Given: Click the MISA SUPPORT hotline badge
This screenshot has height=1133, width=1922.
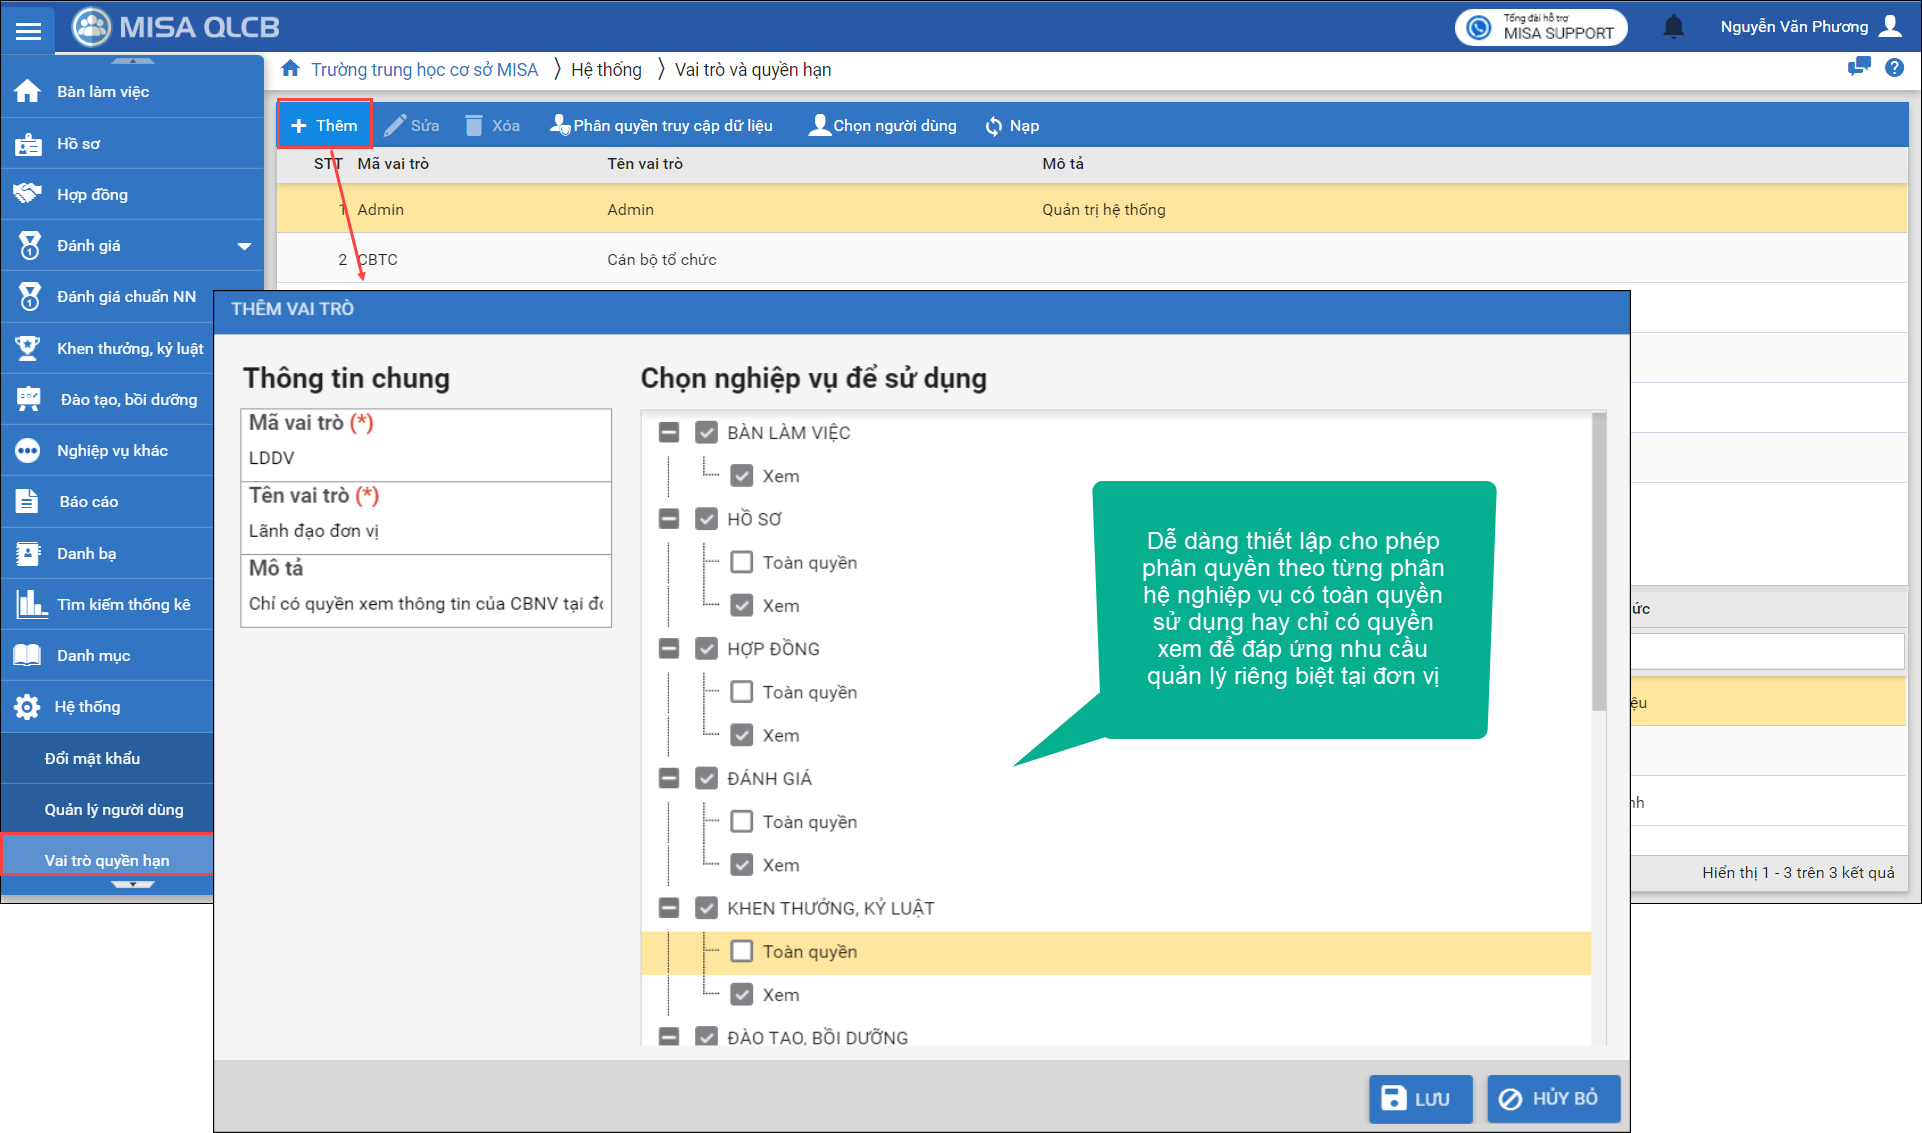Looking at the screenshot, I should [1541, 27].
